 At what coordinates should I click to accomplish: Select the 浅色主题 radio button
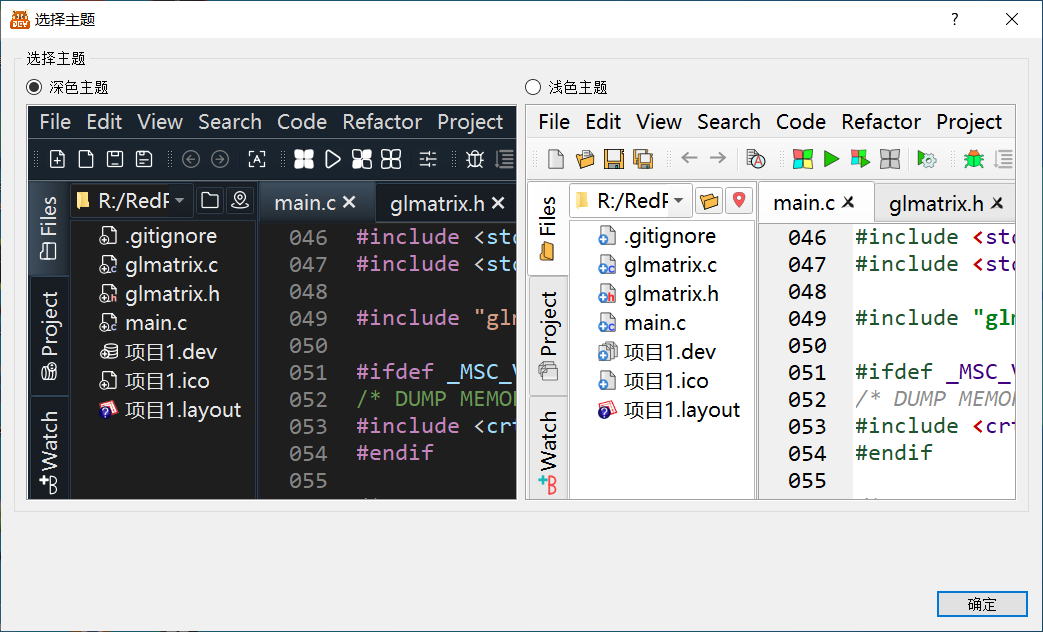coord(533,87)
